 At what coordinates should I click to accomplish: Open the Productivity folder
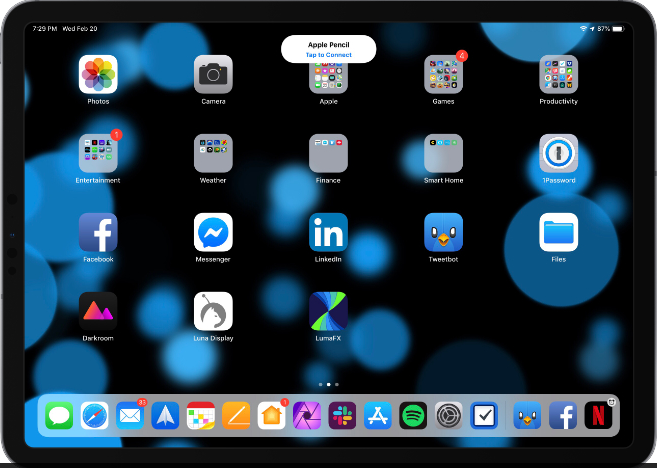pos(559,74)
